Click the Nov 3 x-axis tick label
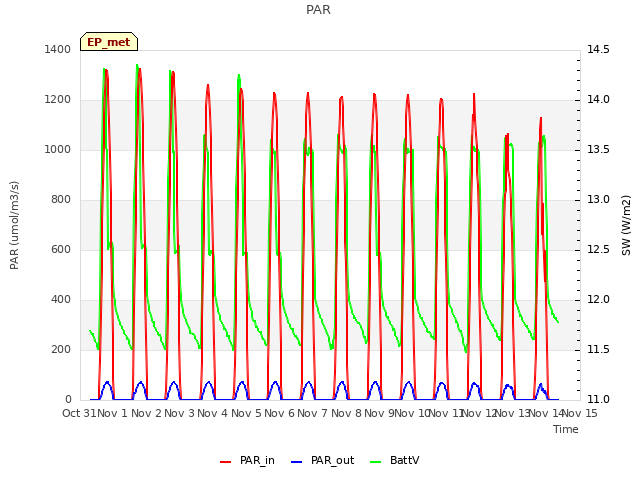The width and height of the screenshot is (640, 480). [x=180, y=413]
